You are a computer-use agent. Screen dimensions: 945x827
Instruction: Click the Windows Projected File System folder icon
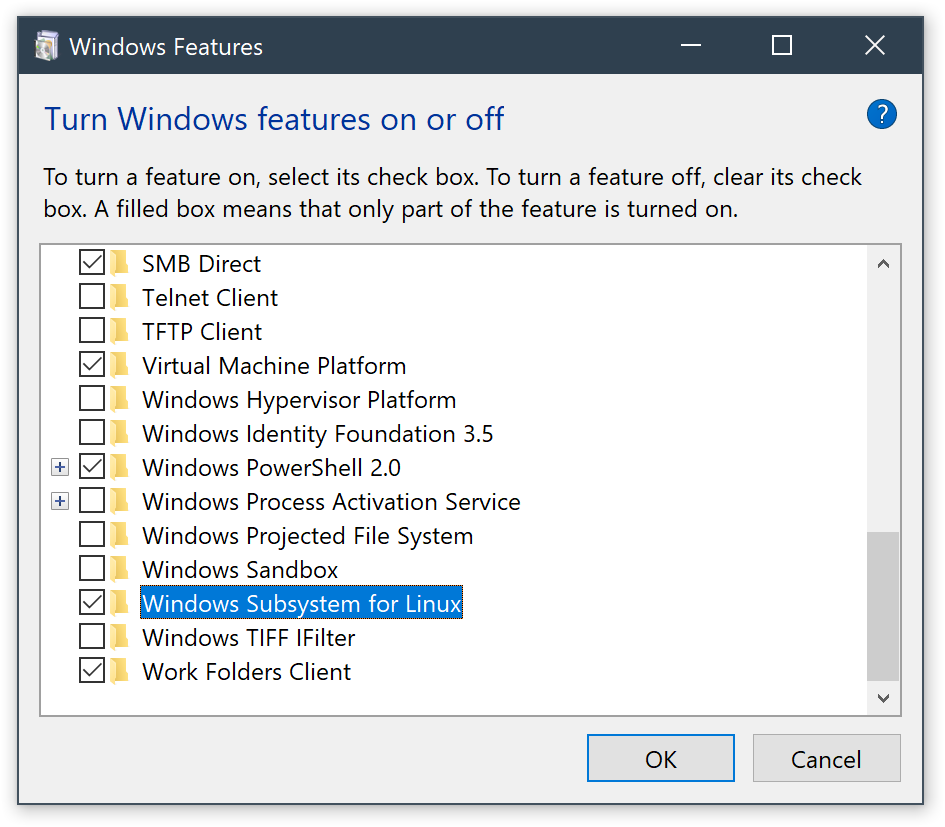tap(120, 535)
